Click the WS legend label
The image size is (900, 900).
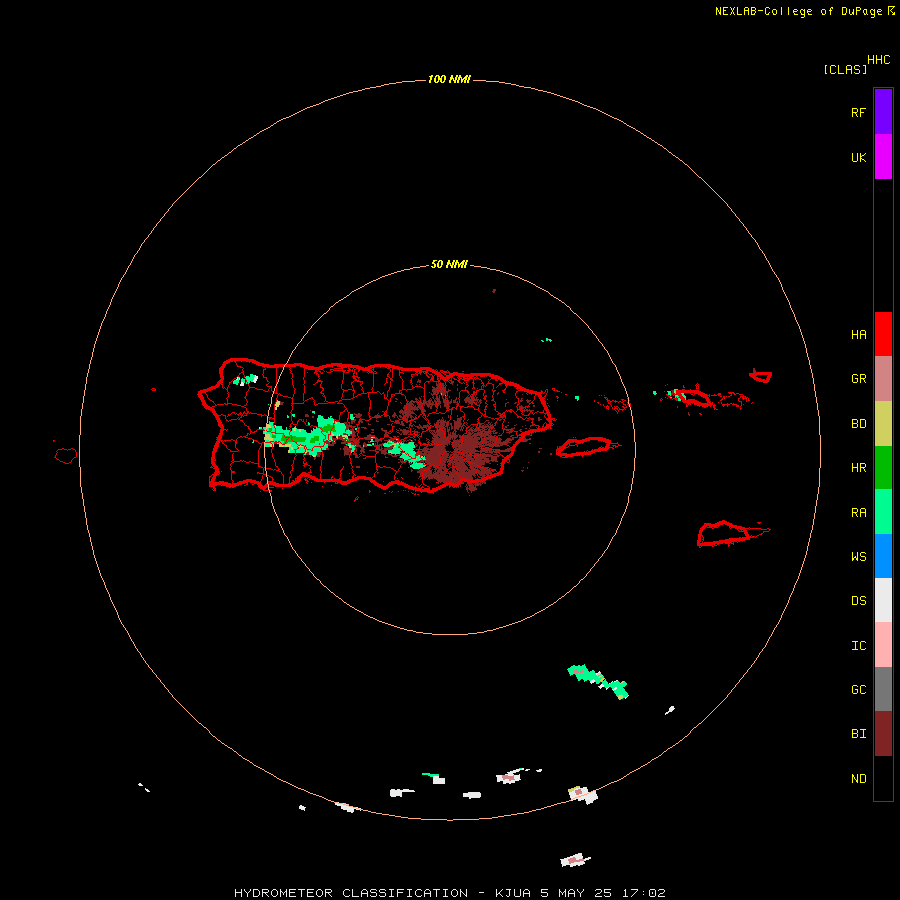pyautogui.click(x=858, y=557)
